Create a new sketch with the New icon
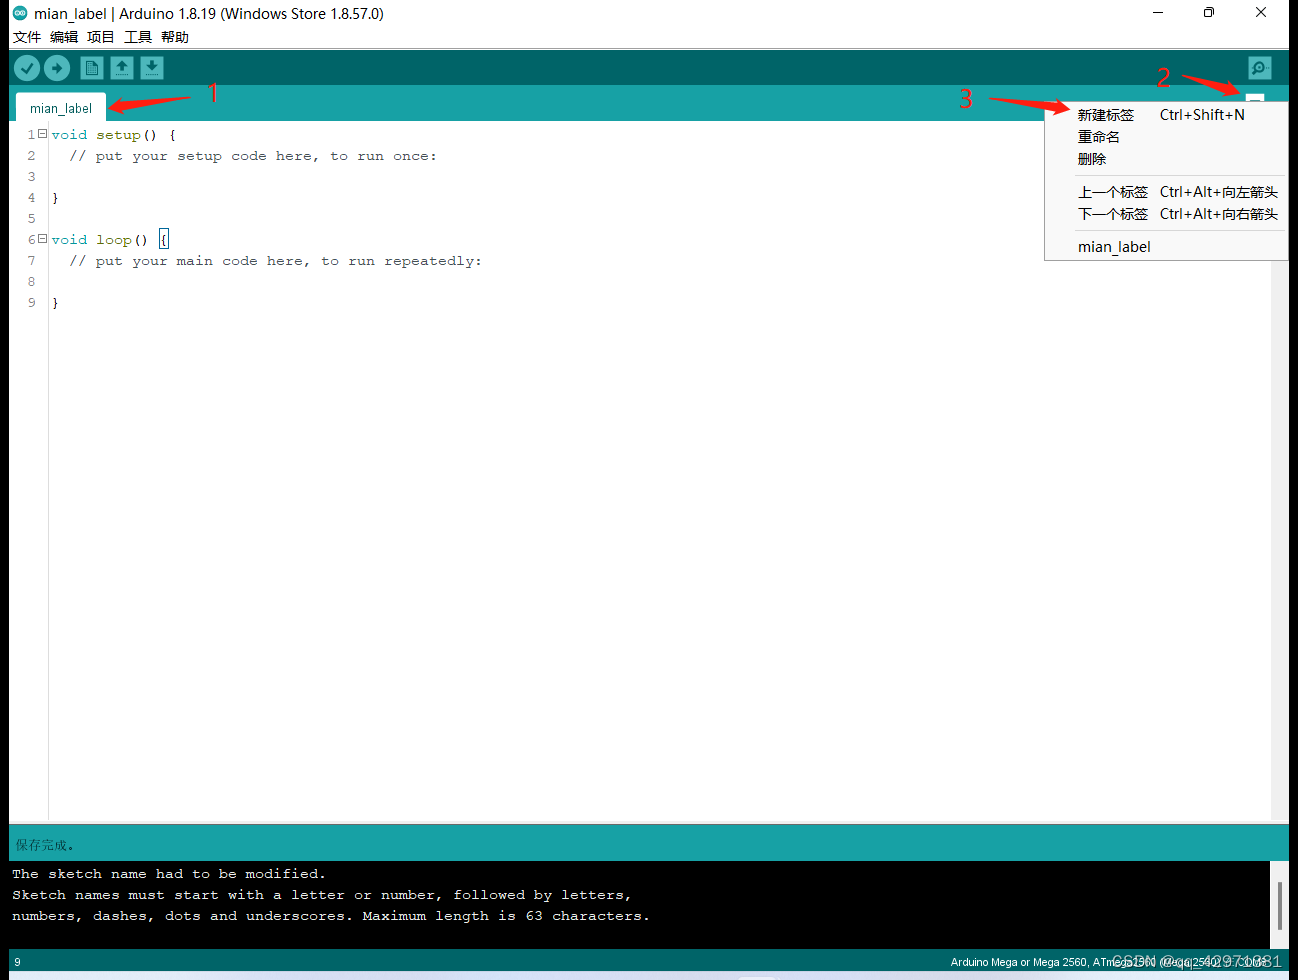 [x=91, y=67]
